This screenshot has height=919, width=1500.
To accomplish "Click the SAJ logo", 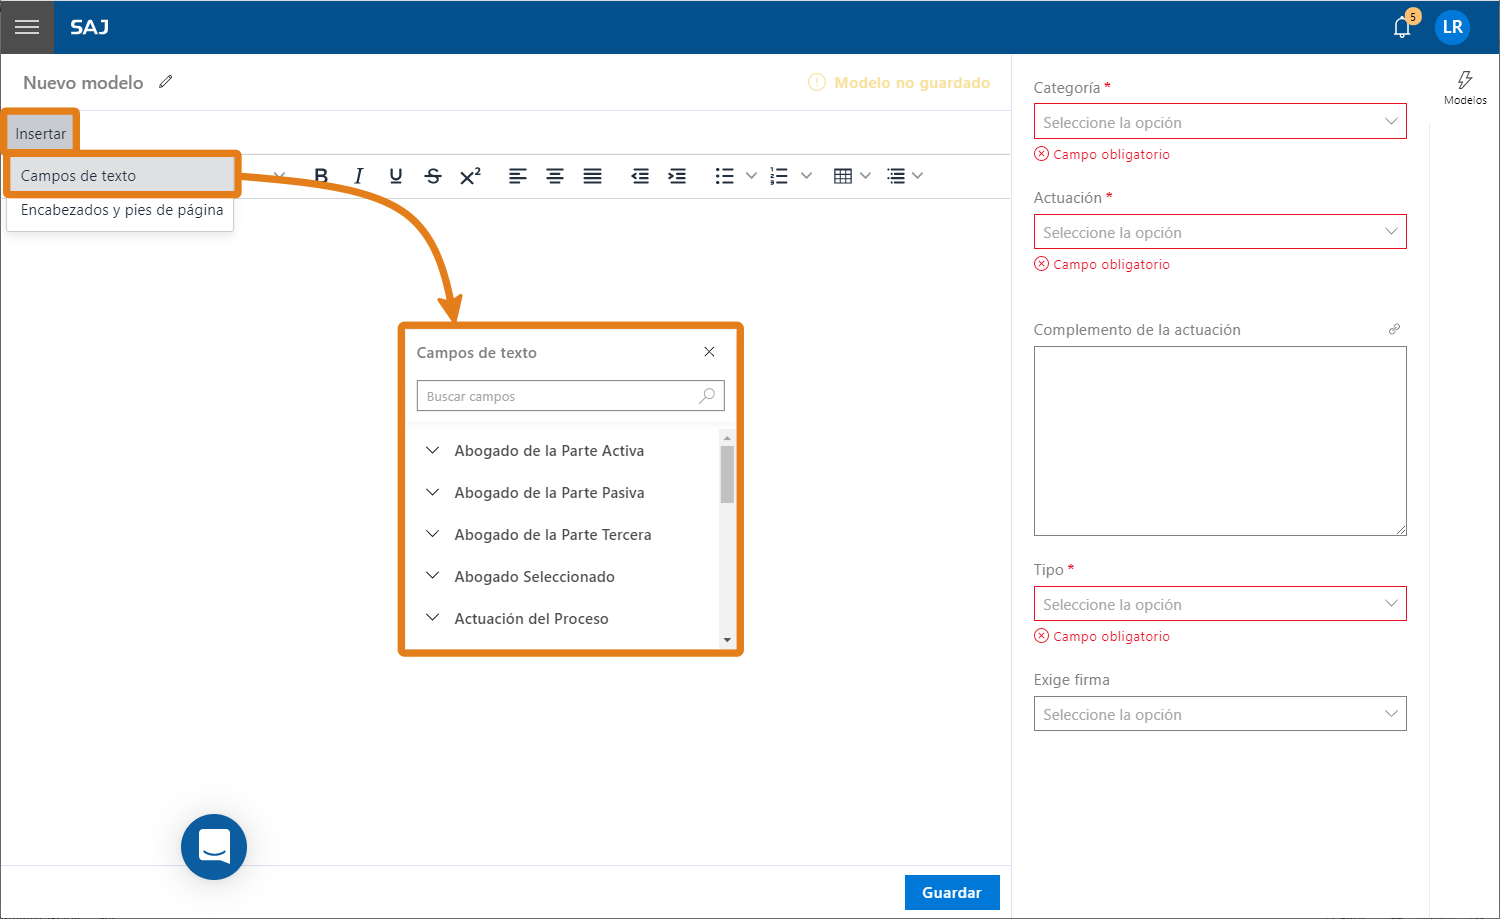I will (89, 27).
